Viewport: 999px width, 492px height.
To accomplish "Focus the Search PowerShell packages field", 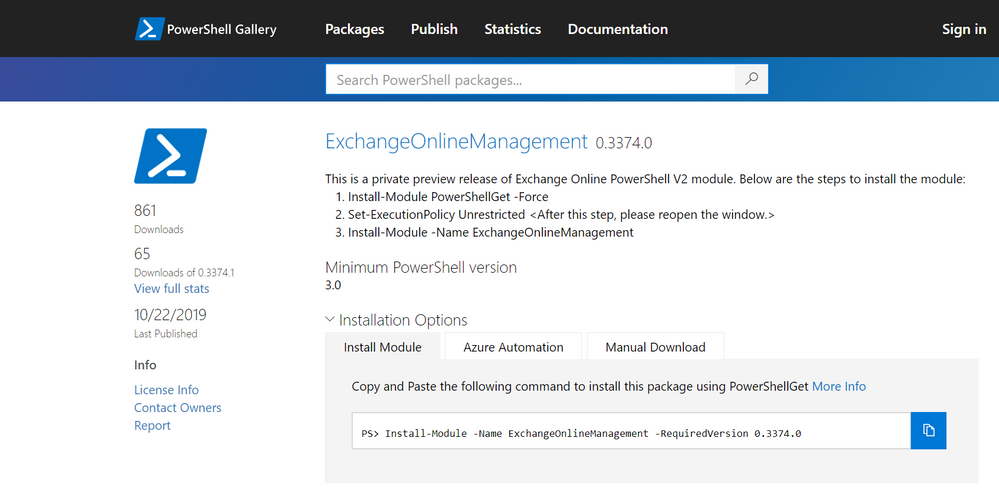I will tap(530, 79).
